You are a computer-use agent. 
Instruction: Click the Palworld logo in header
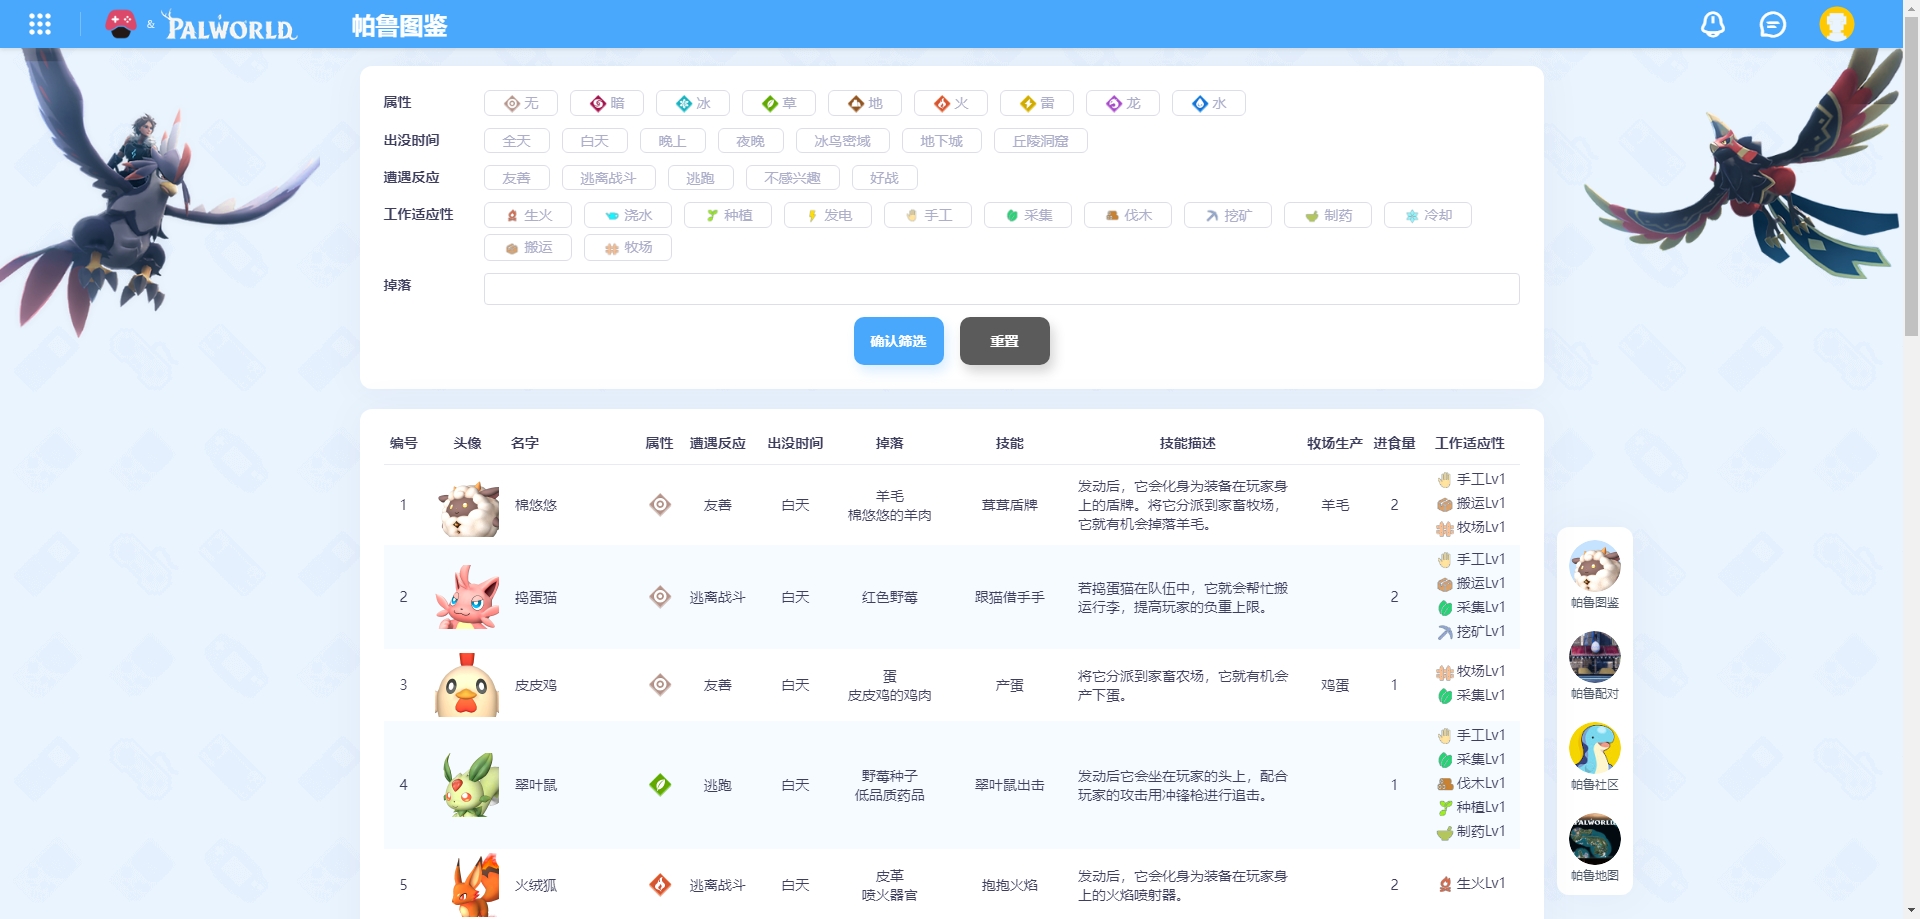229,25
